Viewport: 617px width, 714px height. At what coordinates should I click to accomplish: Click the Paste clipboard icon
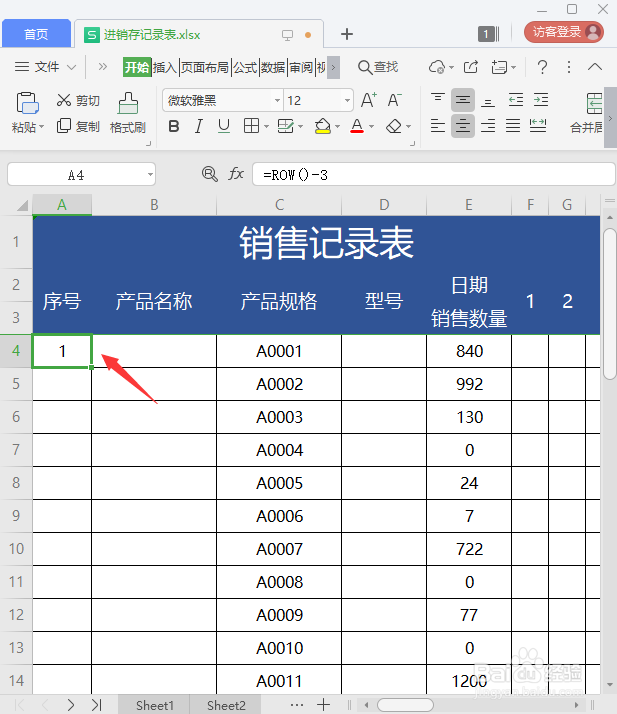27,102
